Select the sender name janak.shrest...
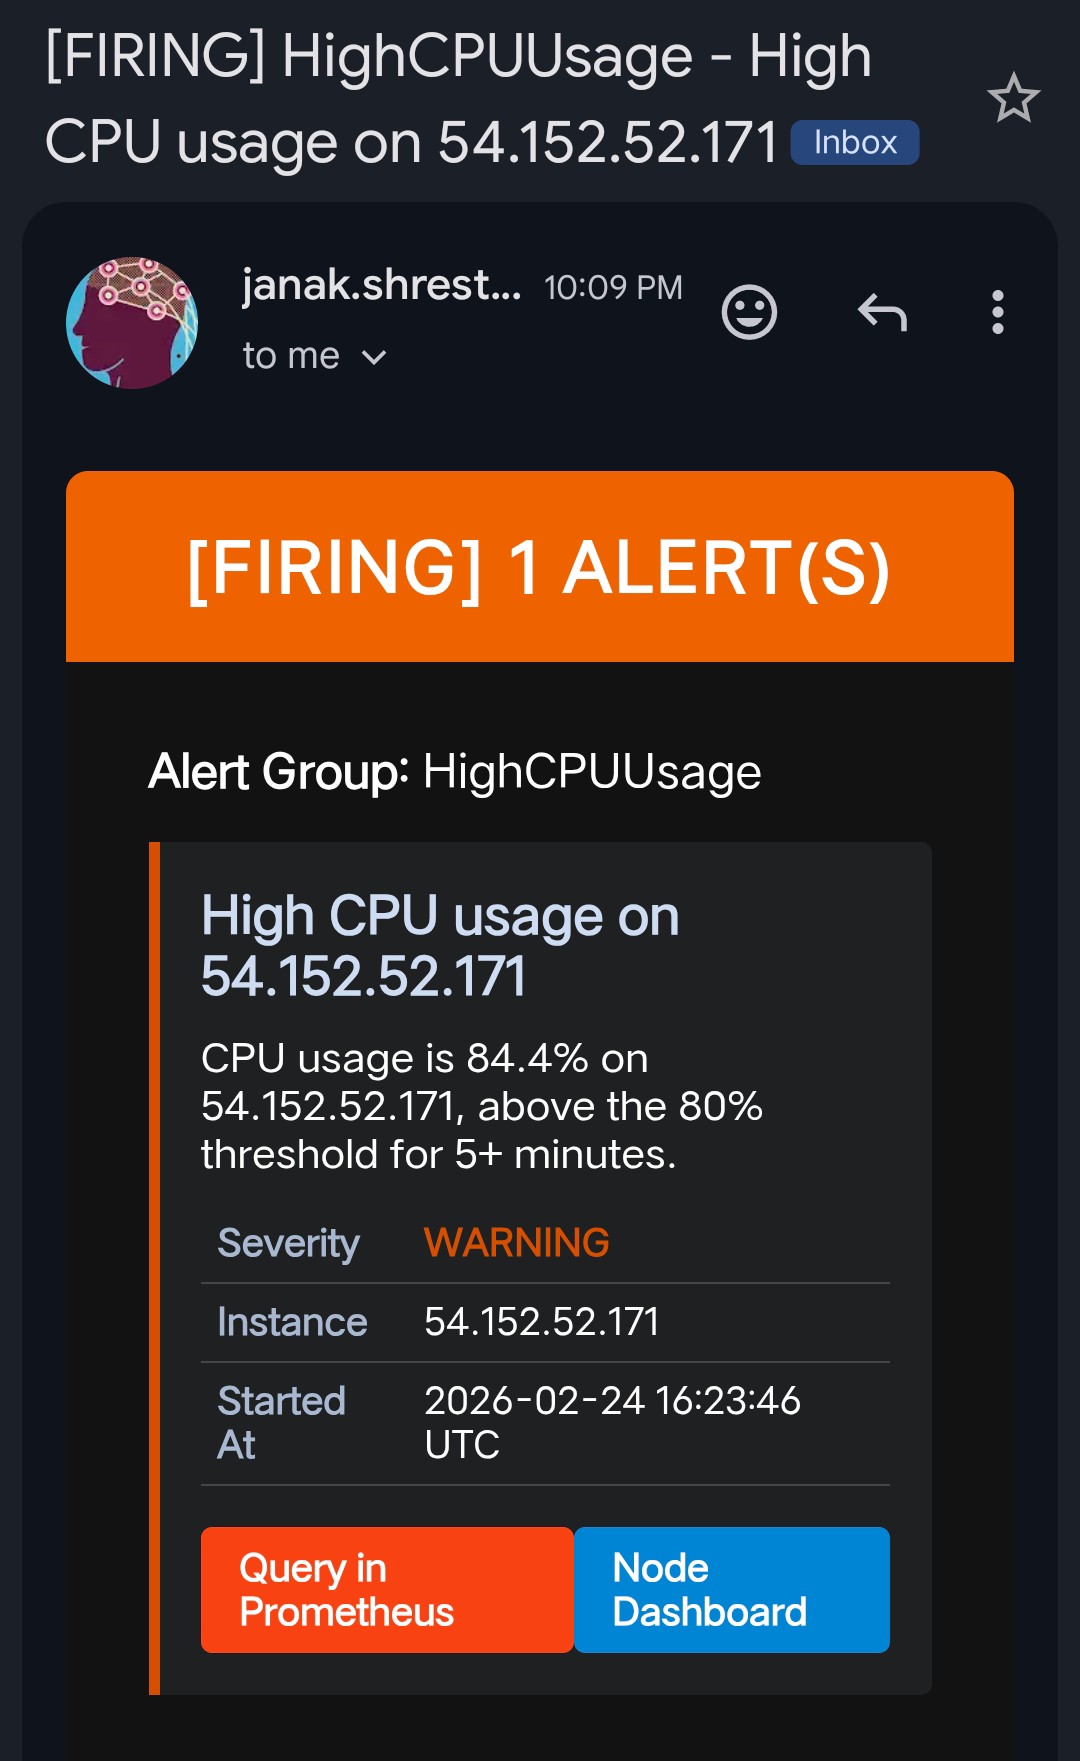 click(x=380, y=287)
